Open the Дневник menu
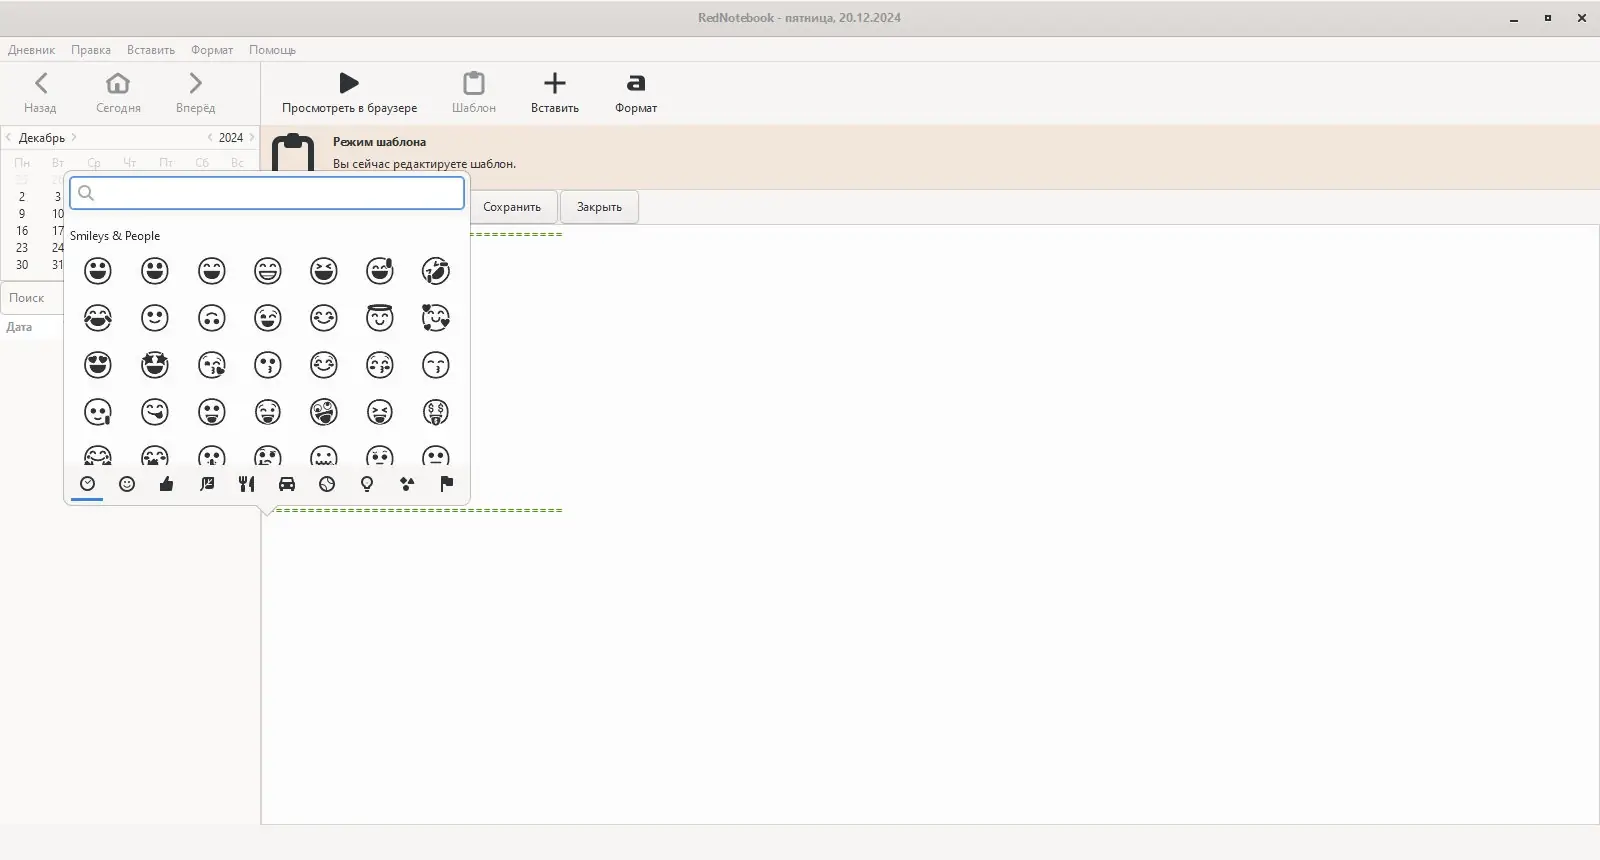Screen dimensions: 1600x860 pyautogui.click(x=31, y=50)
